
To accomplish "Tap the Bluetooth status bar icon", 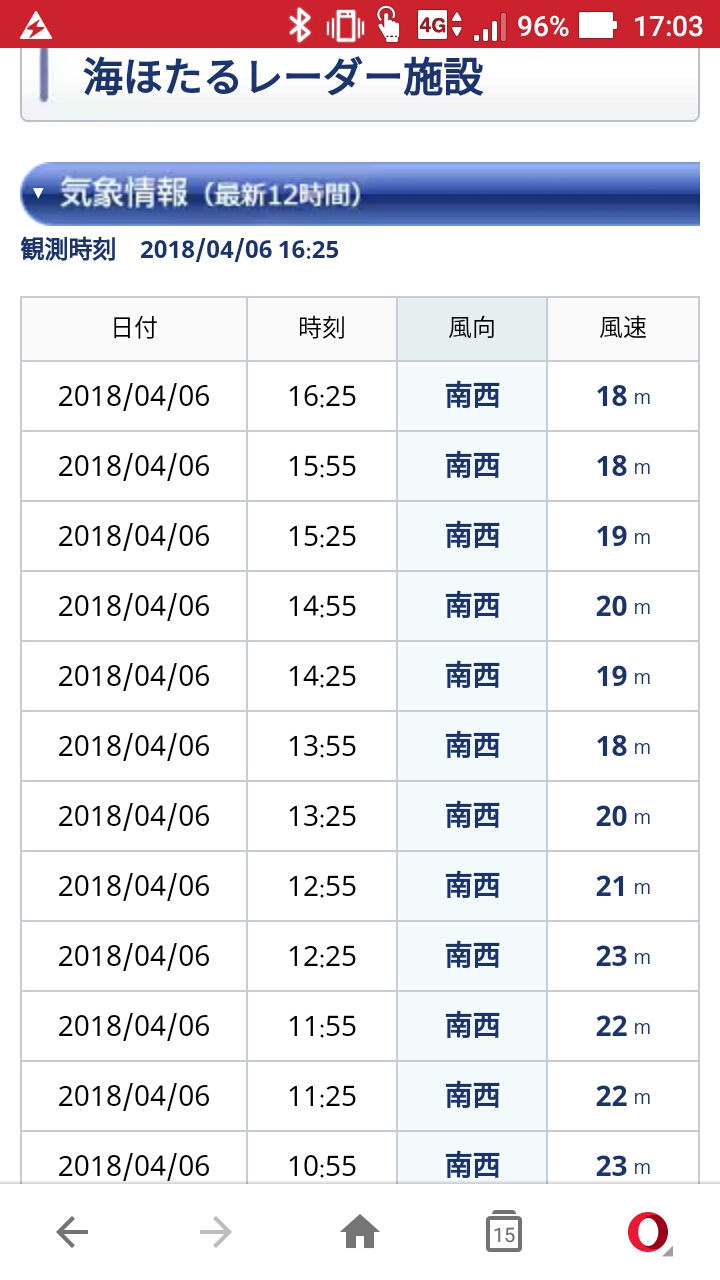I will tap(299, 25).
